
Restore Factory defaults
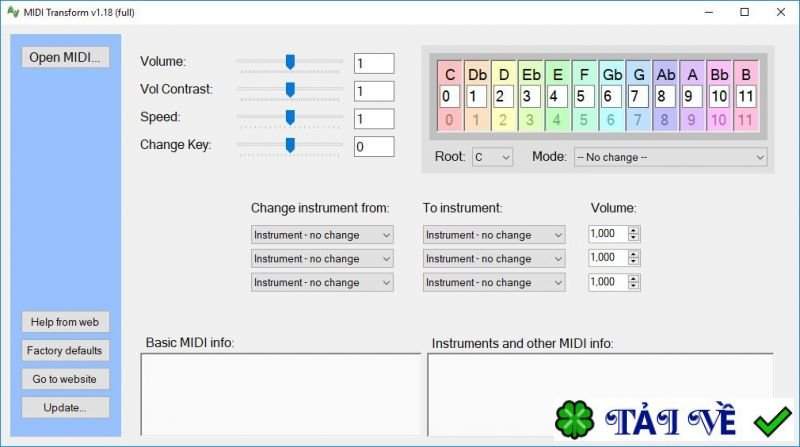click(65, 351)
